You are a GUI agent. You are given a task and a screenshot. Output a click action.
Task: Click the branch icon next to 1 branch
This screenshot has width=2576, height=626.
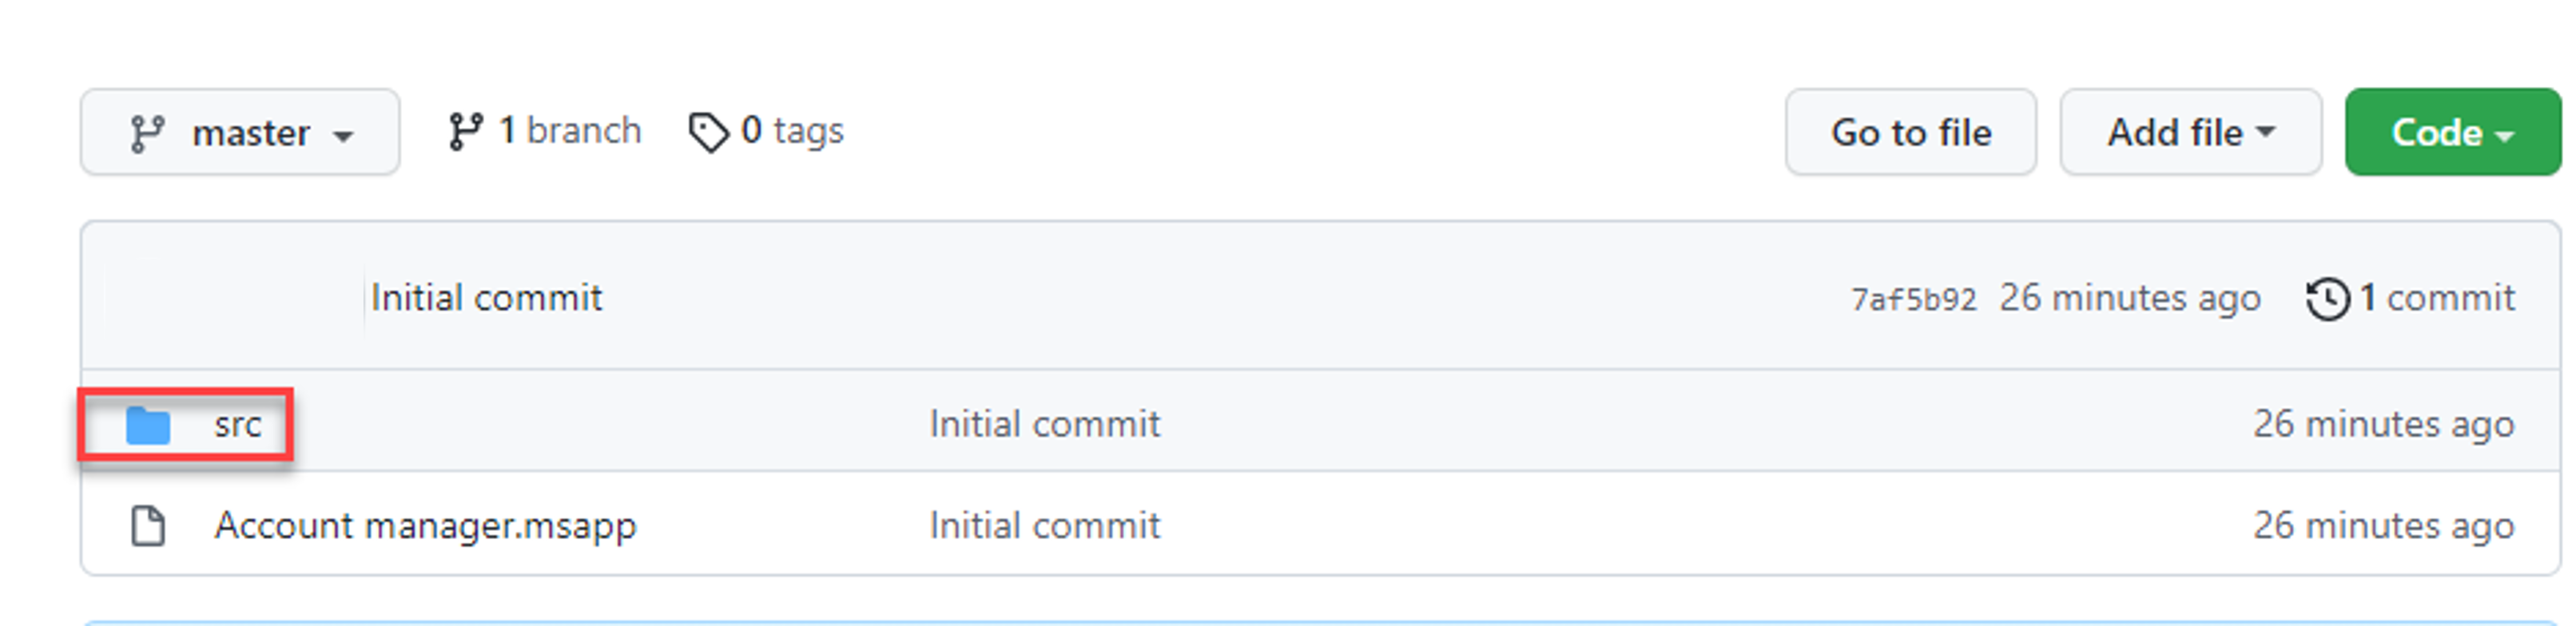pos(467,129)
